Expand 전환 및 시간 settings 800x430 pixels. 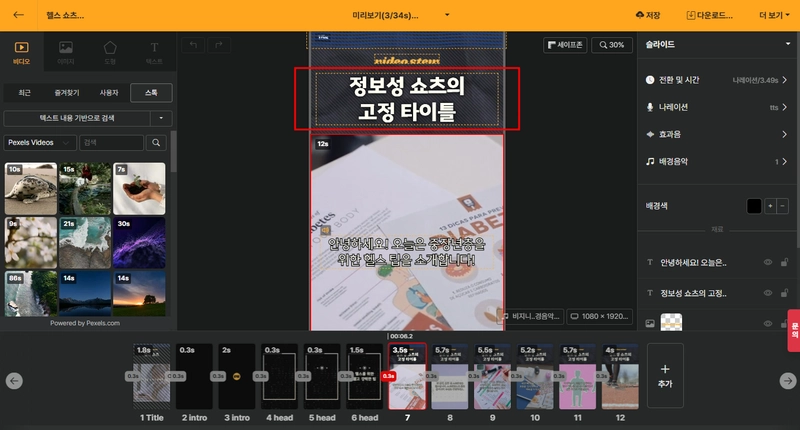point(716,80)
